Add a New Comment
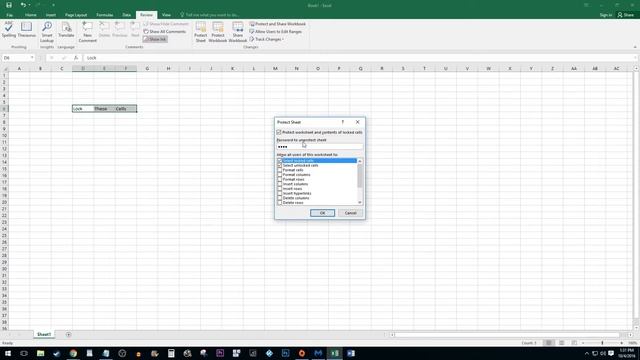 pos(87,32)
